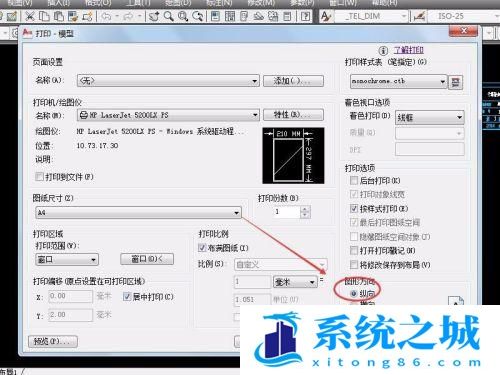Open the 了解打印 link

pyautogui.click(x=409, y=50)
